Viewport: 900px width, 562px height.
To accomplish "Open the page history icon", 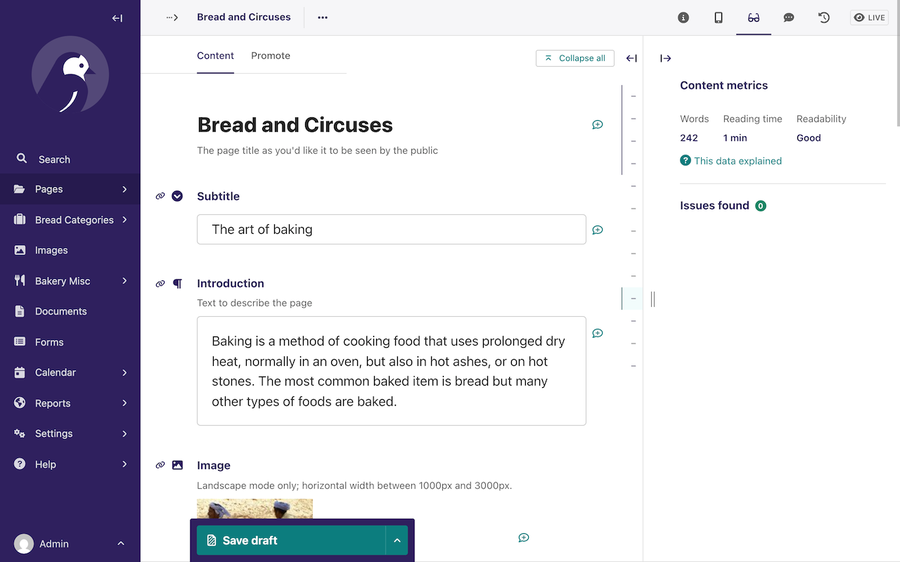I will (x=823, y=18).
